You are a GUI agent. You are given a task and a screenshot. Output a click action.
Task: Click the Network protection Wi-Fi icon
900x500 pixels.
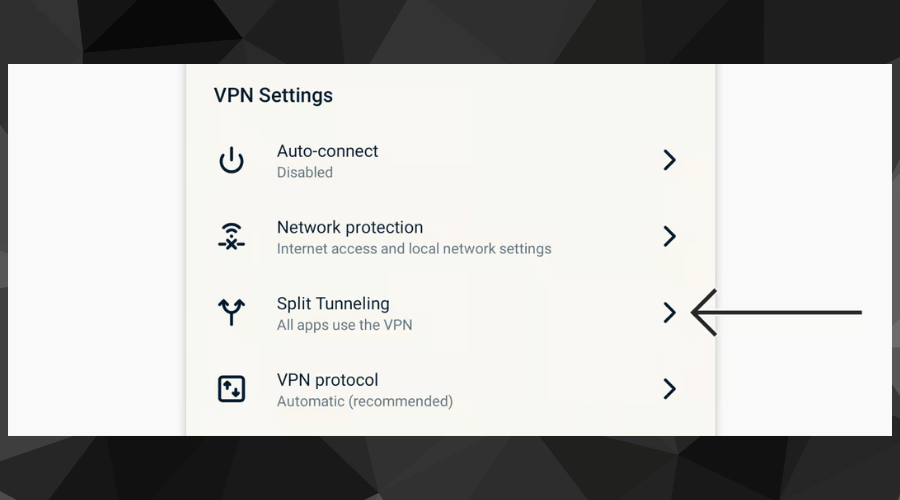coord(231,236)
